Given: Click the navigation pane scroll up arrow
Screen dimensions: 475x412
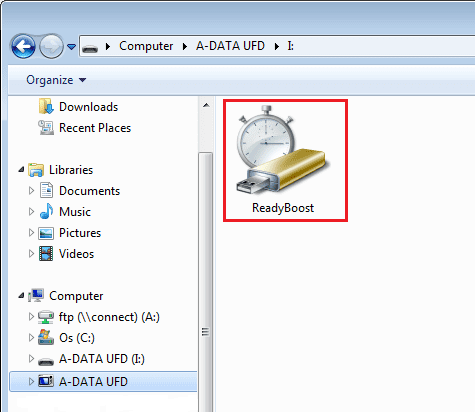Looking at the screenshot, I should click(x=206, y=106).
